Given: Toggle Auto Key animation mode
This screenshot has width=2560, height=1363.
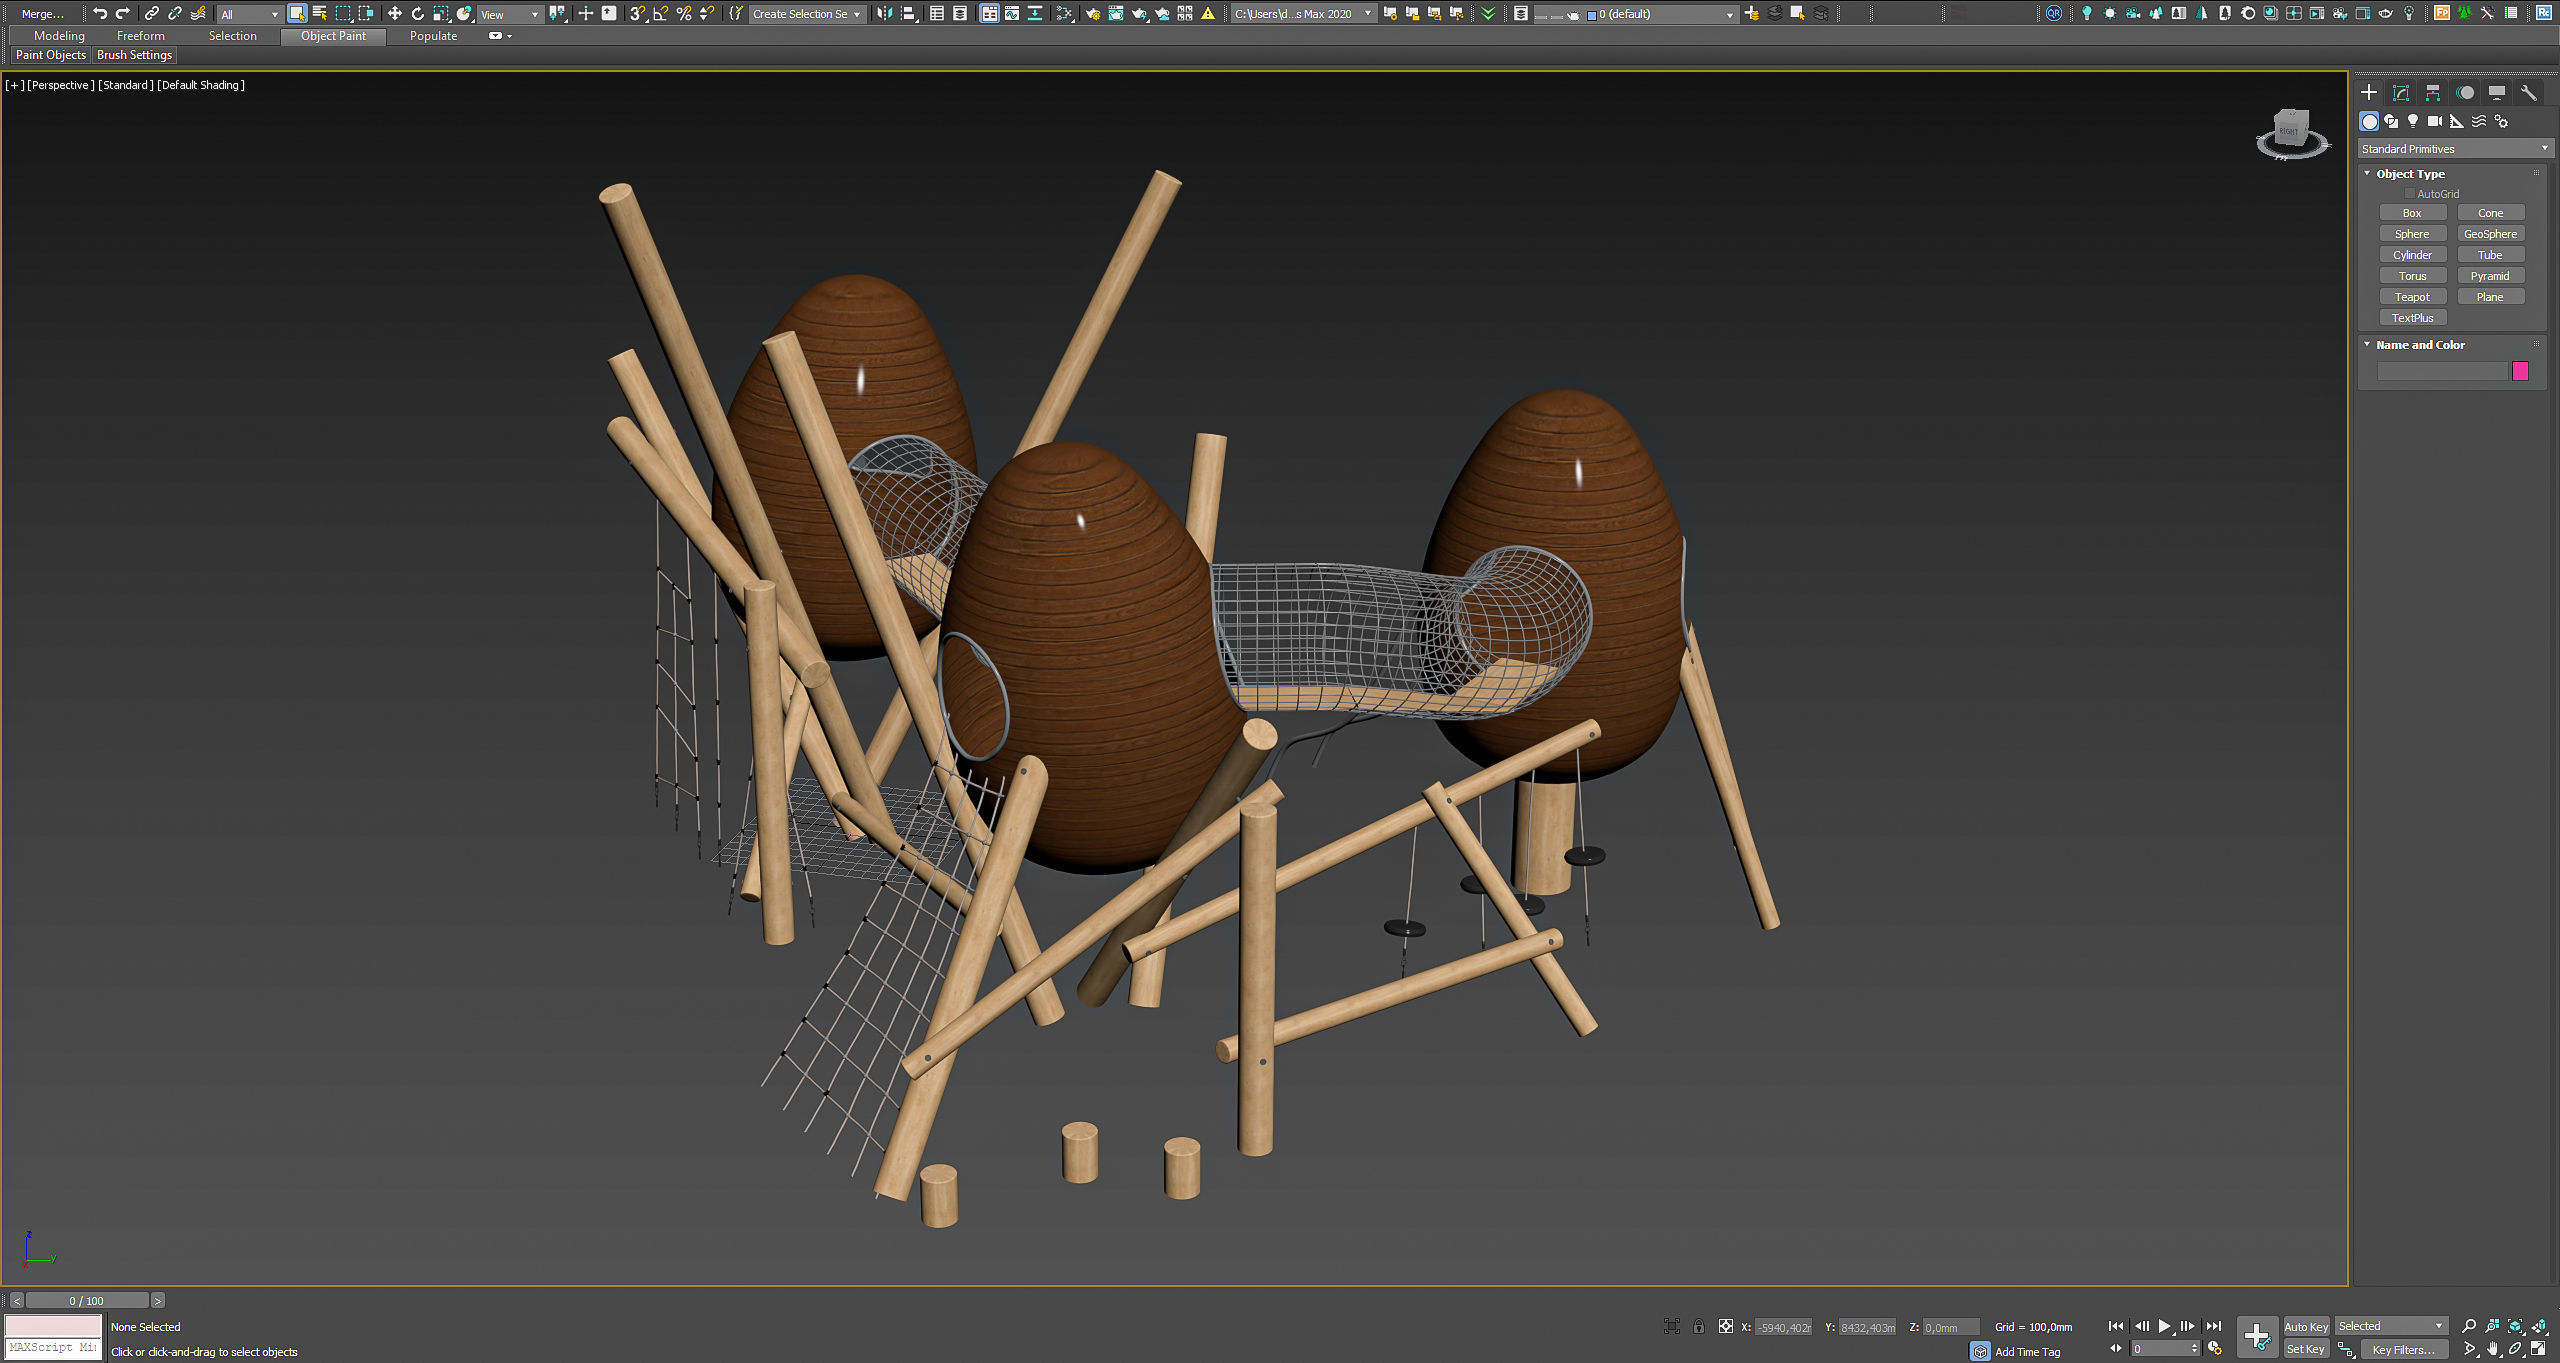Looking at the screenshot, I should [x=2305, y=1327].
